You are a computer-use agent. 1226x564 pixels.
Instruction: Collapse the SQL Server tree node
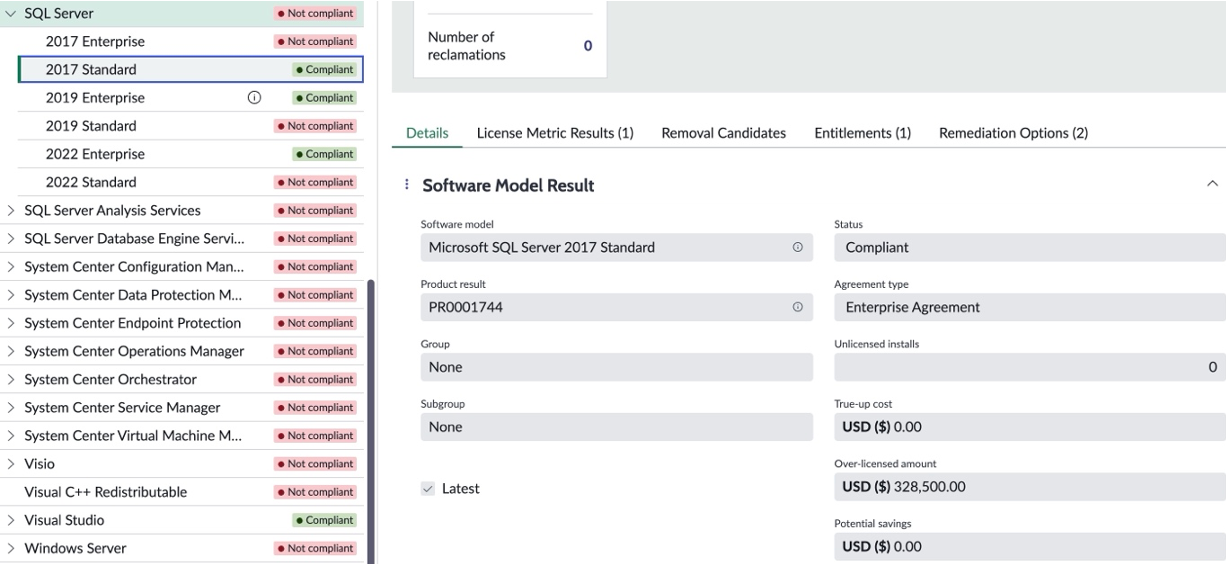(x=11, y=14)
